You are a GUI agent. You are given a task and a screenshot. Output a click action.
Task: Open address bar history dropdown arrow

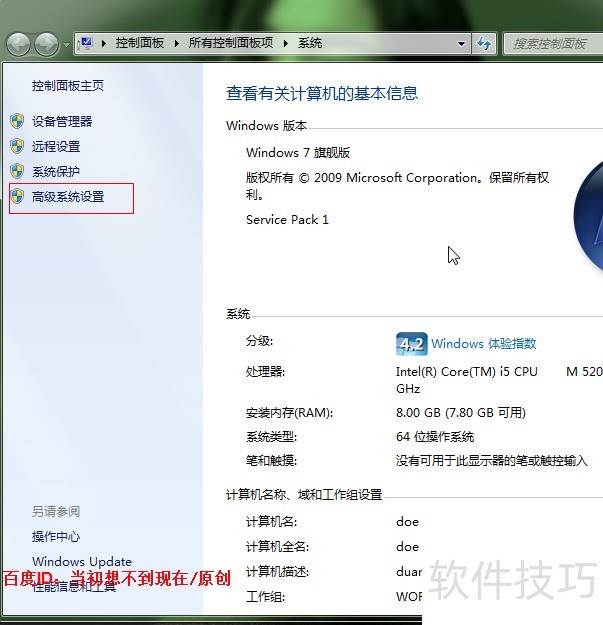click(x=461, y=43)
